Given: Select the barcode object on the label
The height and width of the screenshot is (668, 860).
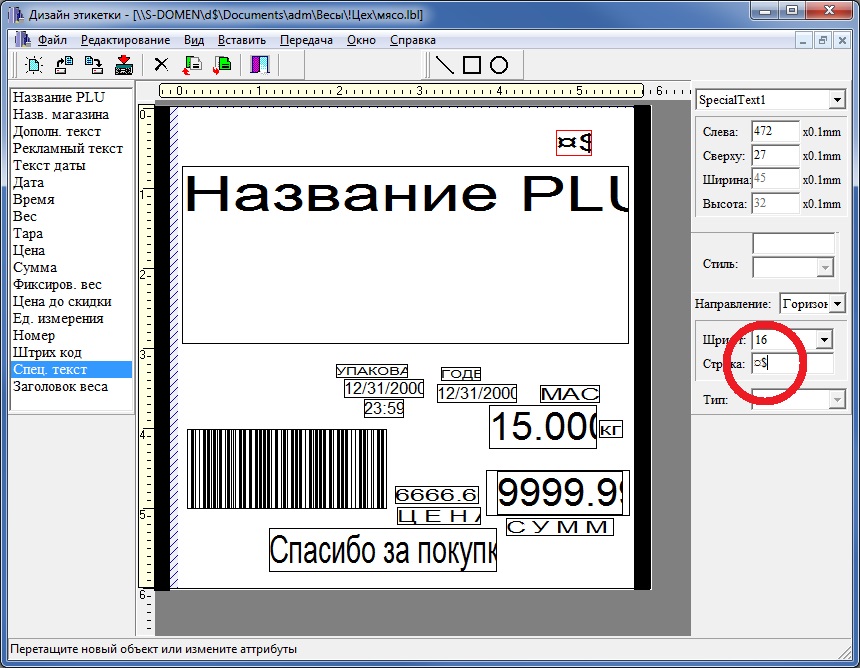Looking at the screenshot, I should click(286, 469).
